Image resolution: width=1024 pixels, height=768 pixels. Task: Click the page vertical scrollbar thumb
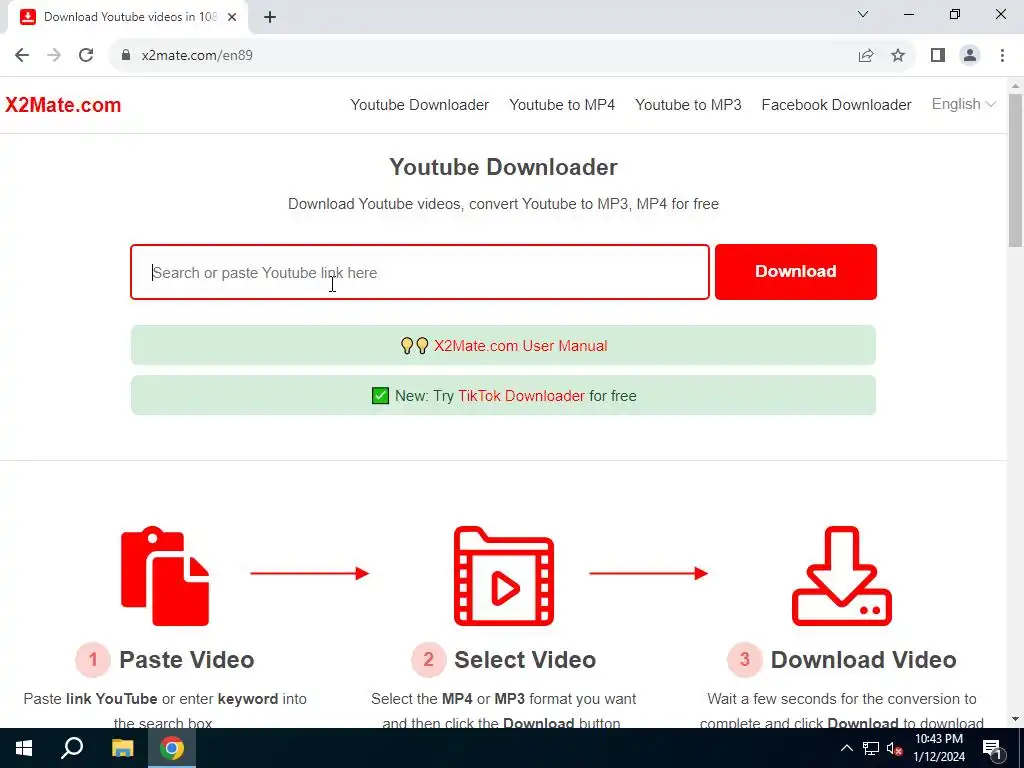(1016, 170)
